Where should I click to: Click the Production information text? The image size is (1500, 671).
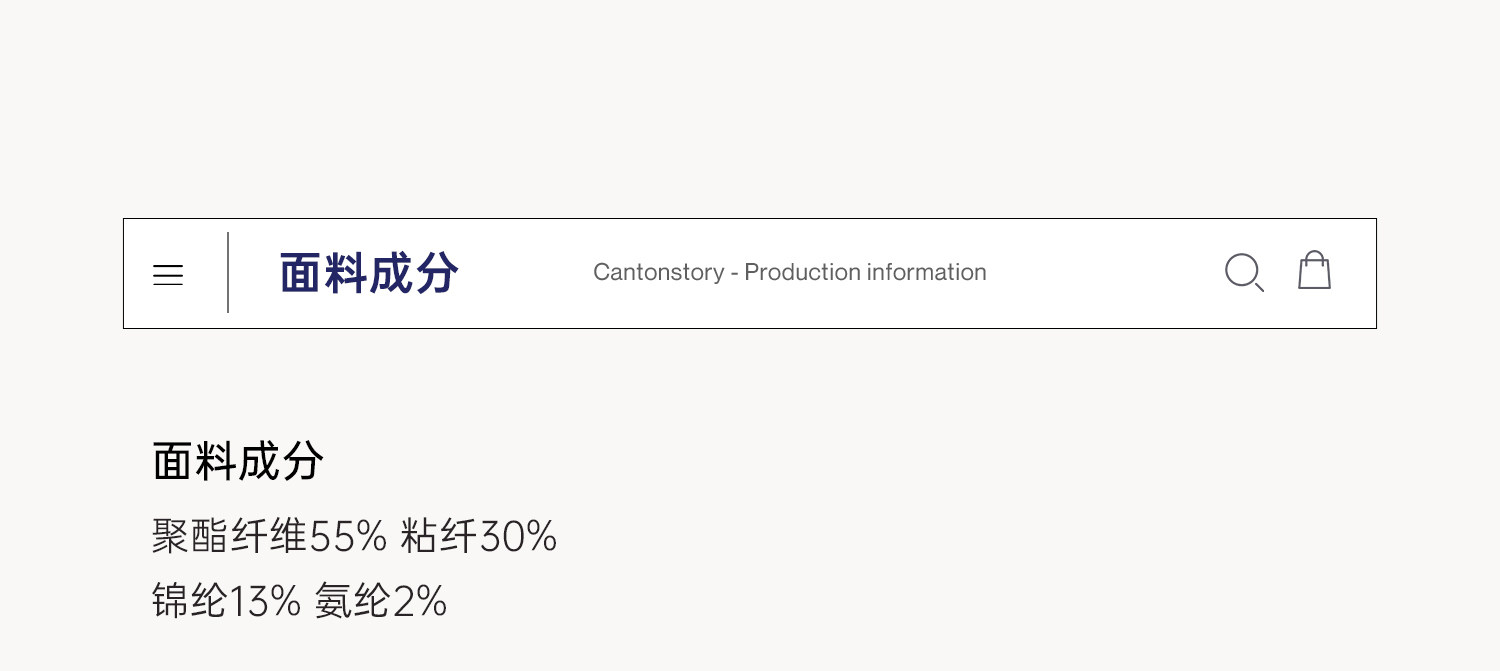pyautogui.click(x=865, y=272)
